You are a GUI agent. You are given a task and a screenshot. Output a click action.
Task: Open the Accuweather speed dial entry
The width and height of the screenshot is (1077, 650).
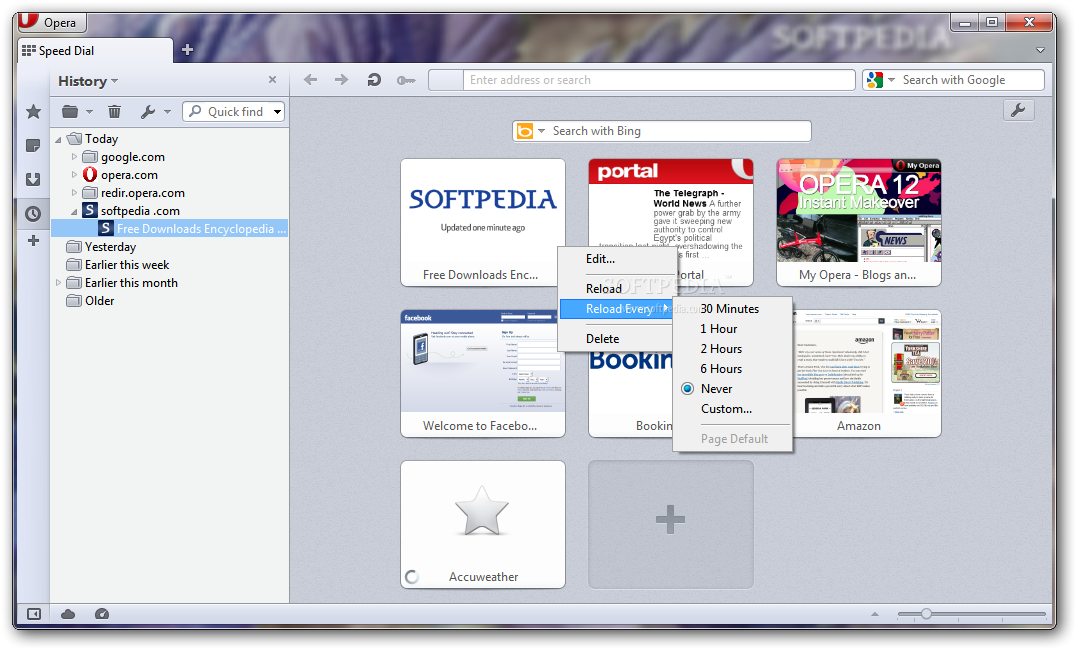(483, 524)
